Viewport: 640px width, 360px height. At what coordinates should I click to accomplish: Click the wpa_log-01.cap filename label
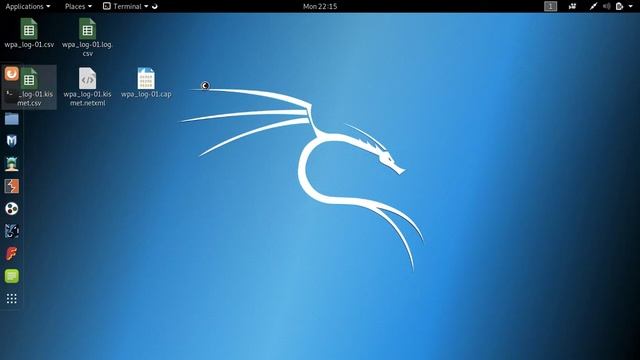[x=146, y=94]
